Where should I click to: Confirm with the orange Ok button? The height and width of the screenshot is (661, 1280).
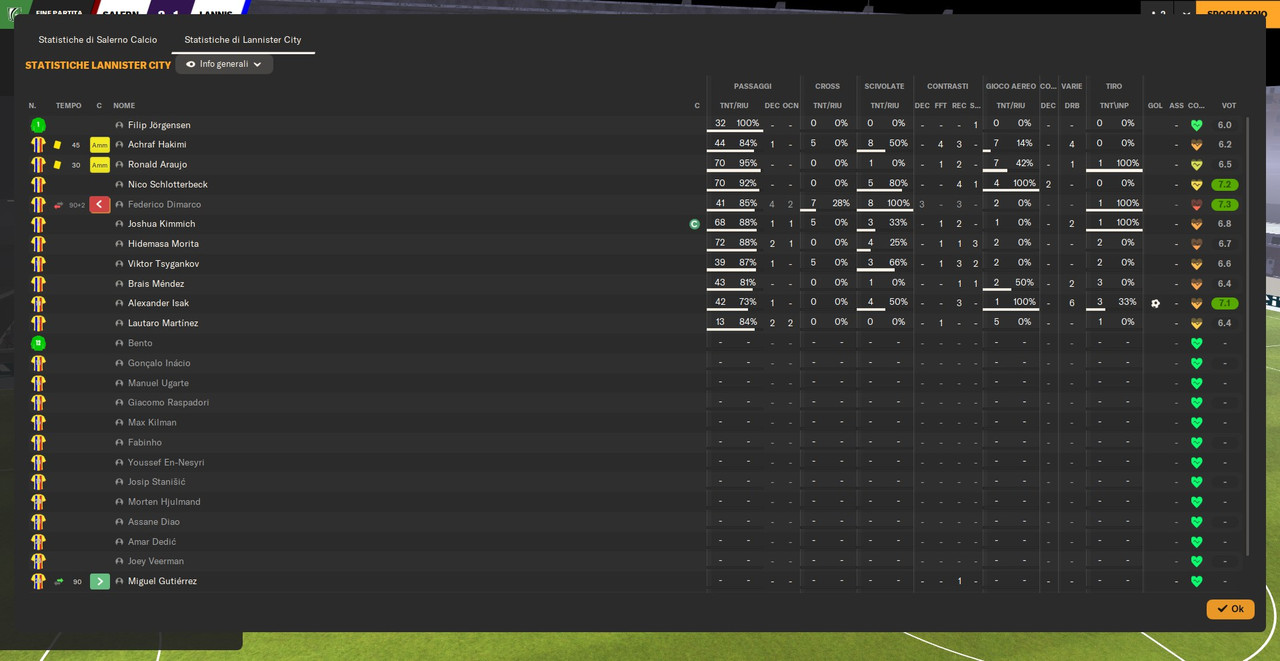[x=1230, y=609]
